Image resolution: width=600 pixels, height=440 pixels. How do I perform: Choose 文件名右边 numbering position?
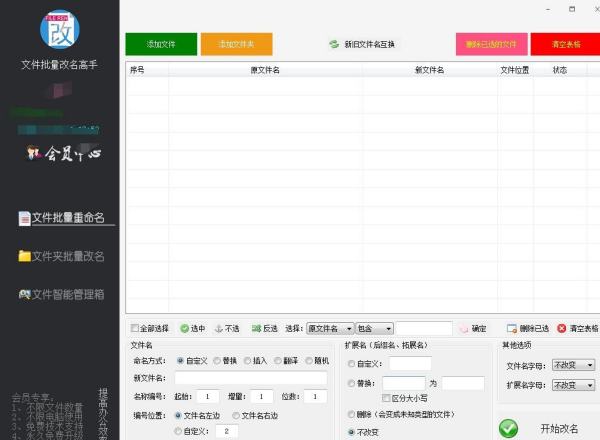tap(236, 414)
